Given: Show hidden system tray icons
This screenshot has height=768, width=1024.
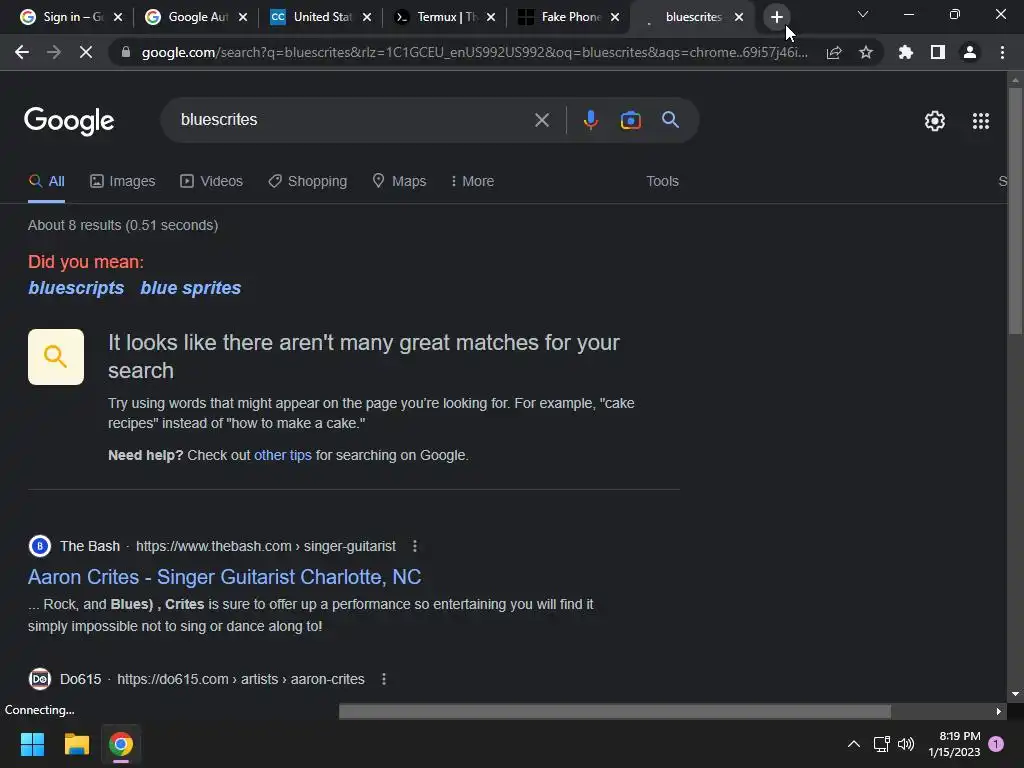Looking at the screenshot, I should pos(854,744).
